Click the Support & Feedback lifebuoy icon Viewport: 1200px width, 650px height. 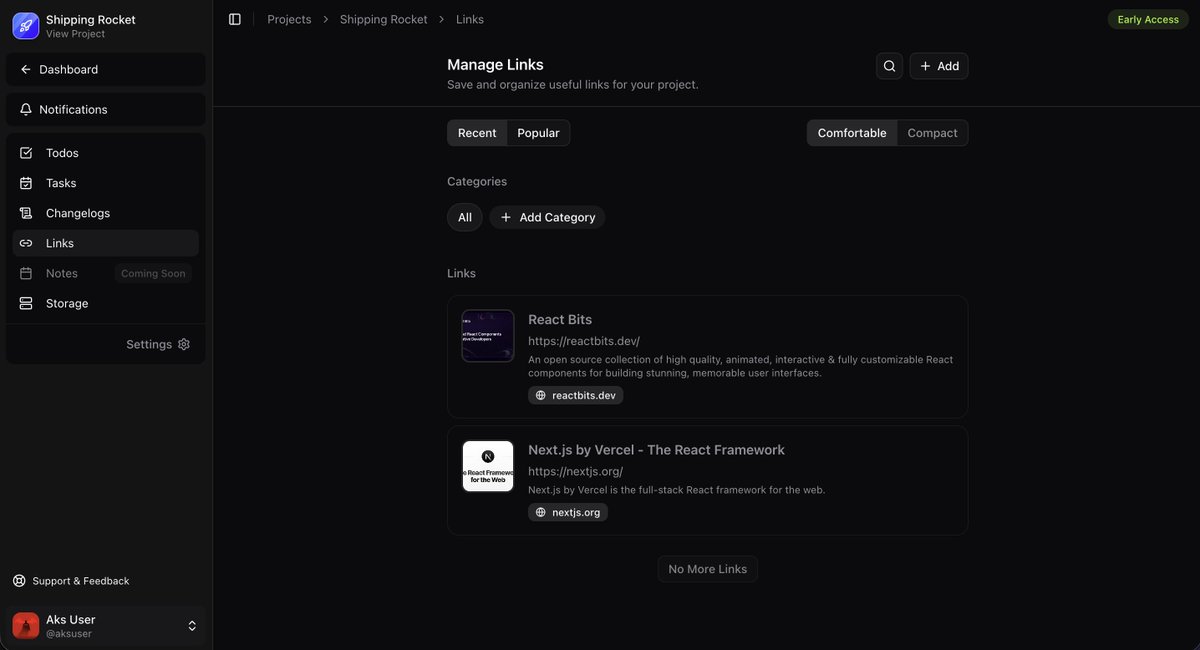(x=19, y=581)
